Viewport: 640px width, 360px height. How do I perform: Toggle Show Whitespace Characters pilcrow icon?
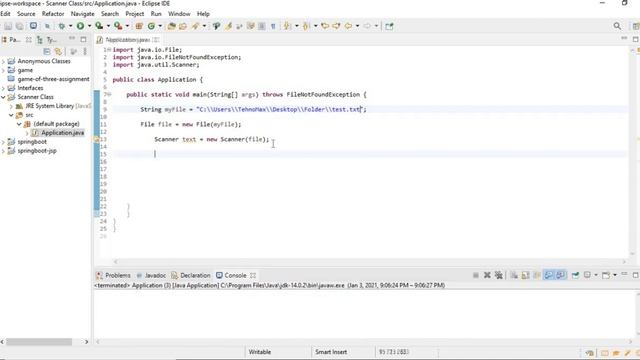pos(273,26)
